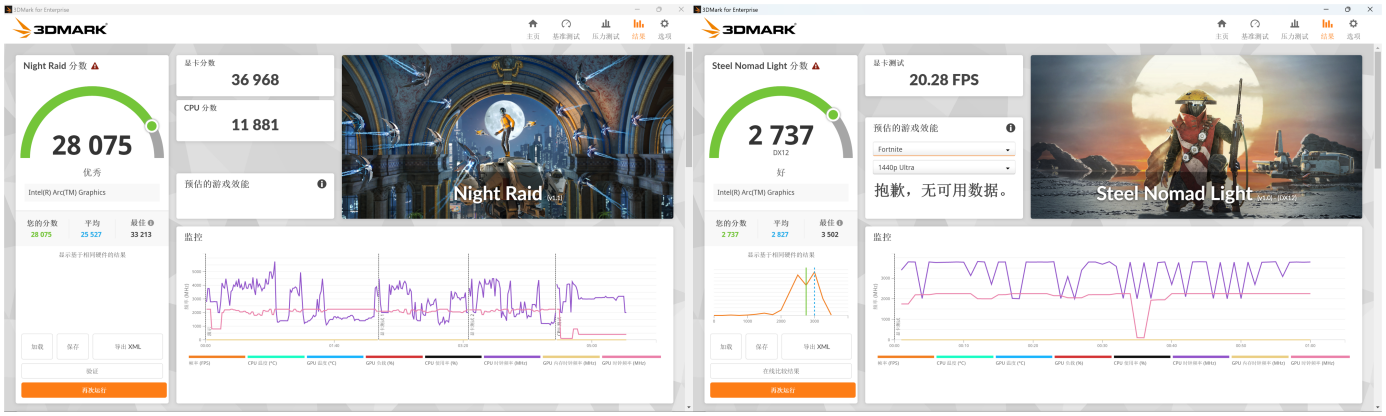The width and height of the screenshot is (1386, 416).
Task: Click Intel(R) Arc(TM) Graphics in Steel Nomad Light window
Action: [x=756, y=192]
